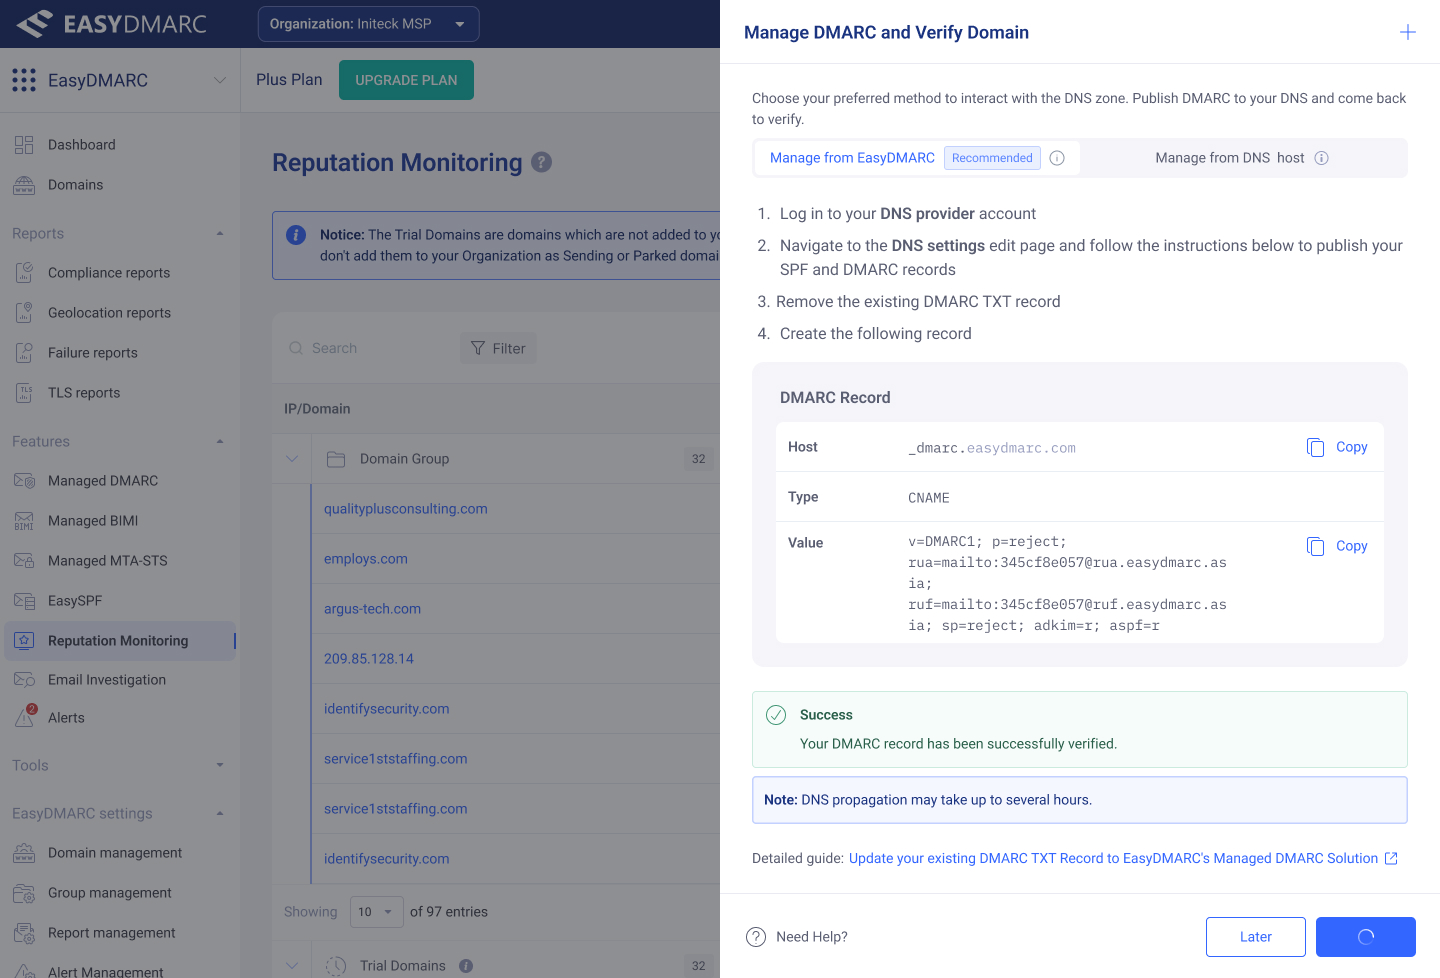Open Geolocation reports icon
The height and width of the screenshot is (978, 1440).
pos(24,313)
